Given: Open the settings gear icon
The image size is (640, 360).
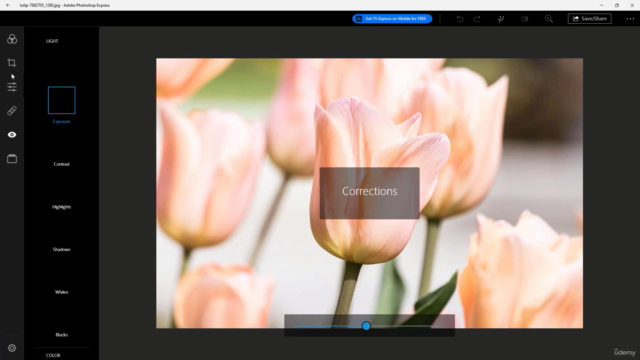Looking at the screenshot, I should point(12,348).
